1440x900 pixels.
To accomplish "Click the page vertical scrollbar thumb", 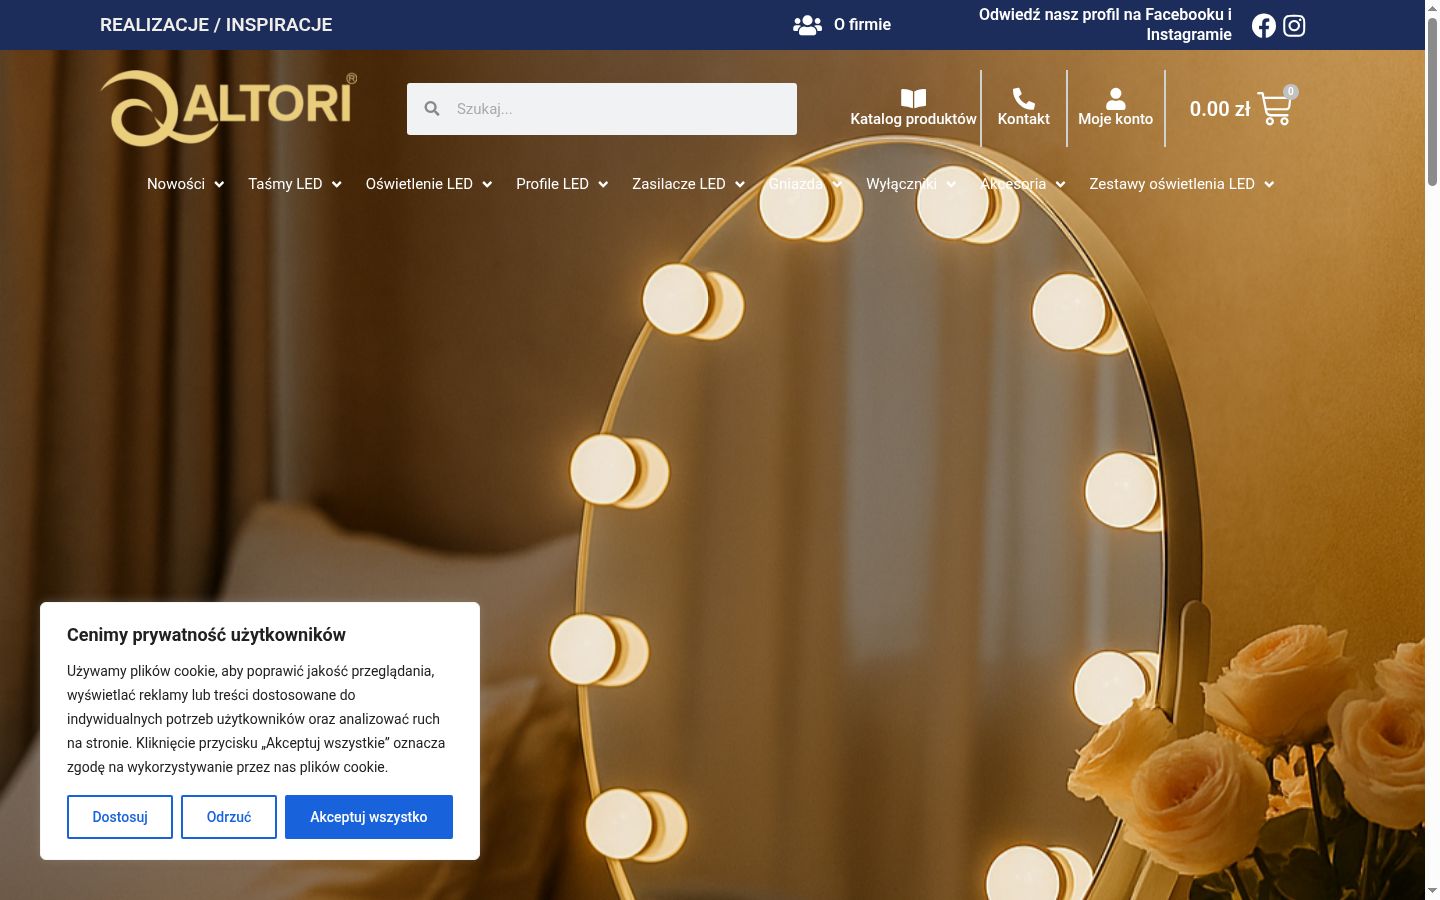I will tap(1432, 100).
